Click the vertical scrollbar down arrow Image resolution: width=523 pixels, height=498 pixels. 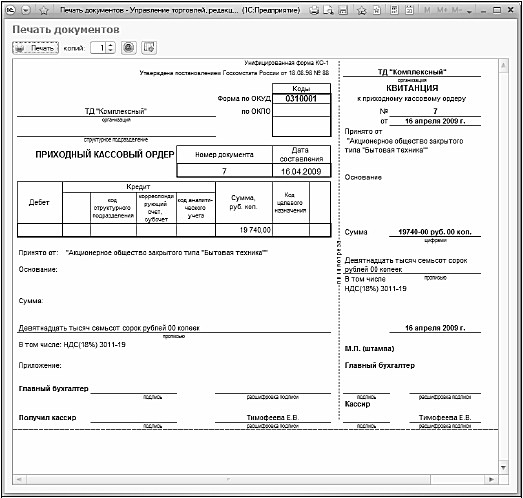click(x=503, y=467)
